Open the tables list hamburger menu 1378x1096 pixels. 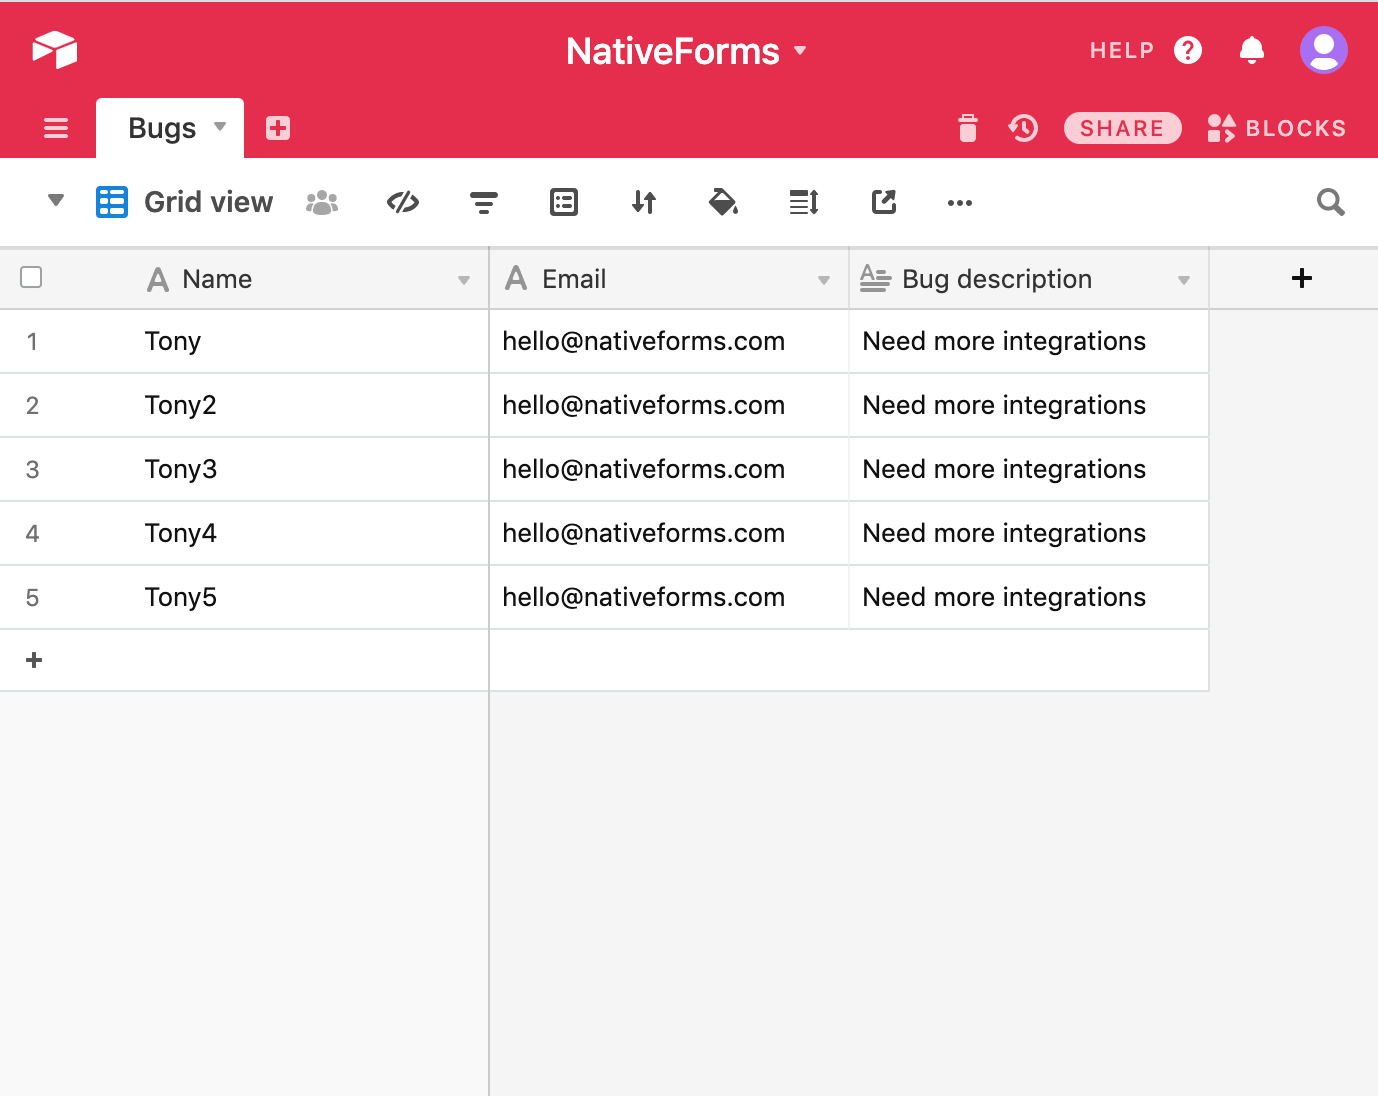coord(56,128)
